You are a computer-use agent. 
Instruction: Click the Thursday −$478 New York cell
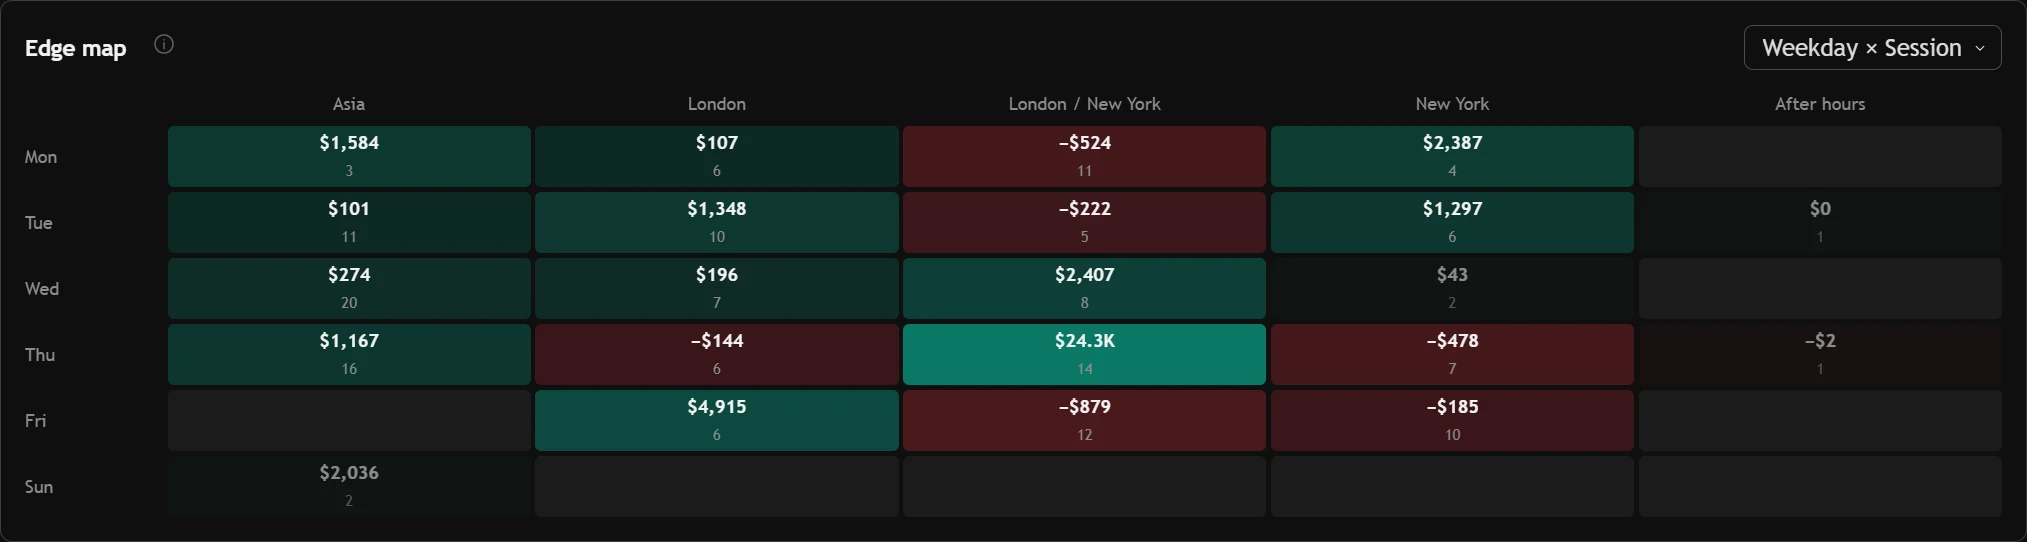1452,354
